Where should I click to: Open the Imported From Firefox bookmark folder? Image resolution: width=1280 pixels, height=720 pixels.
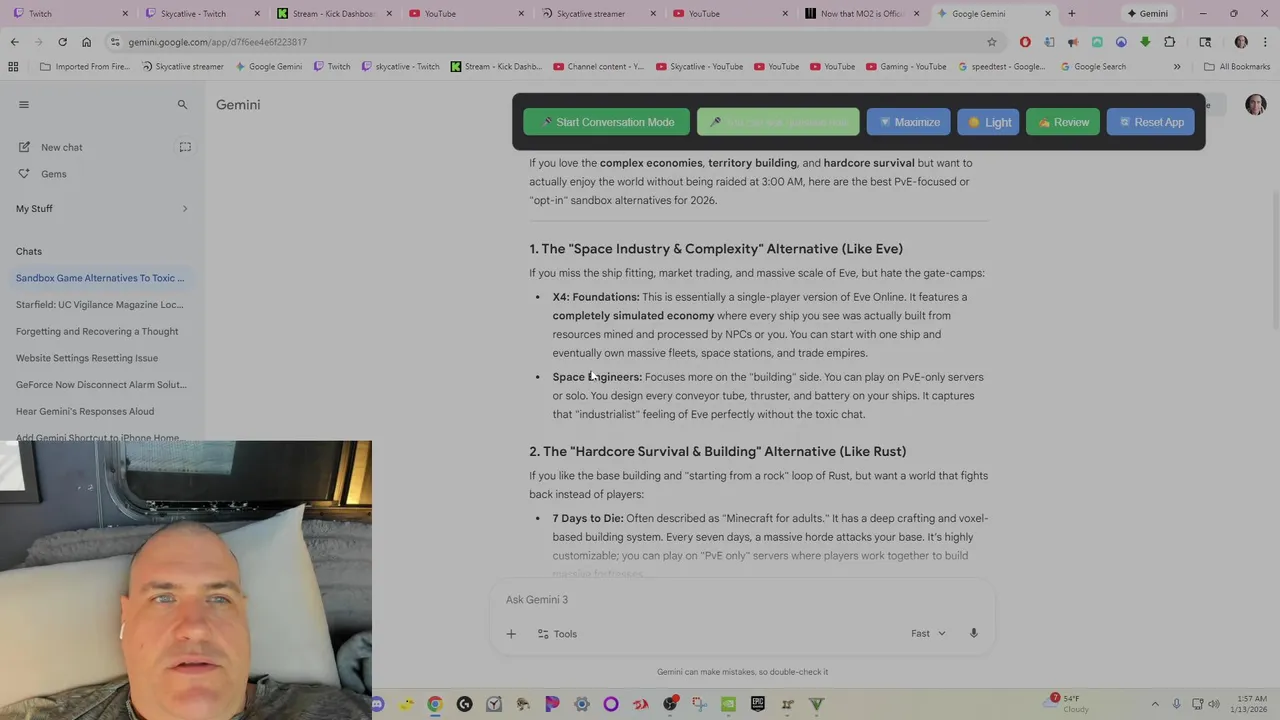coord(83,67)
